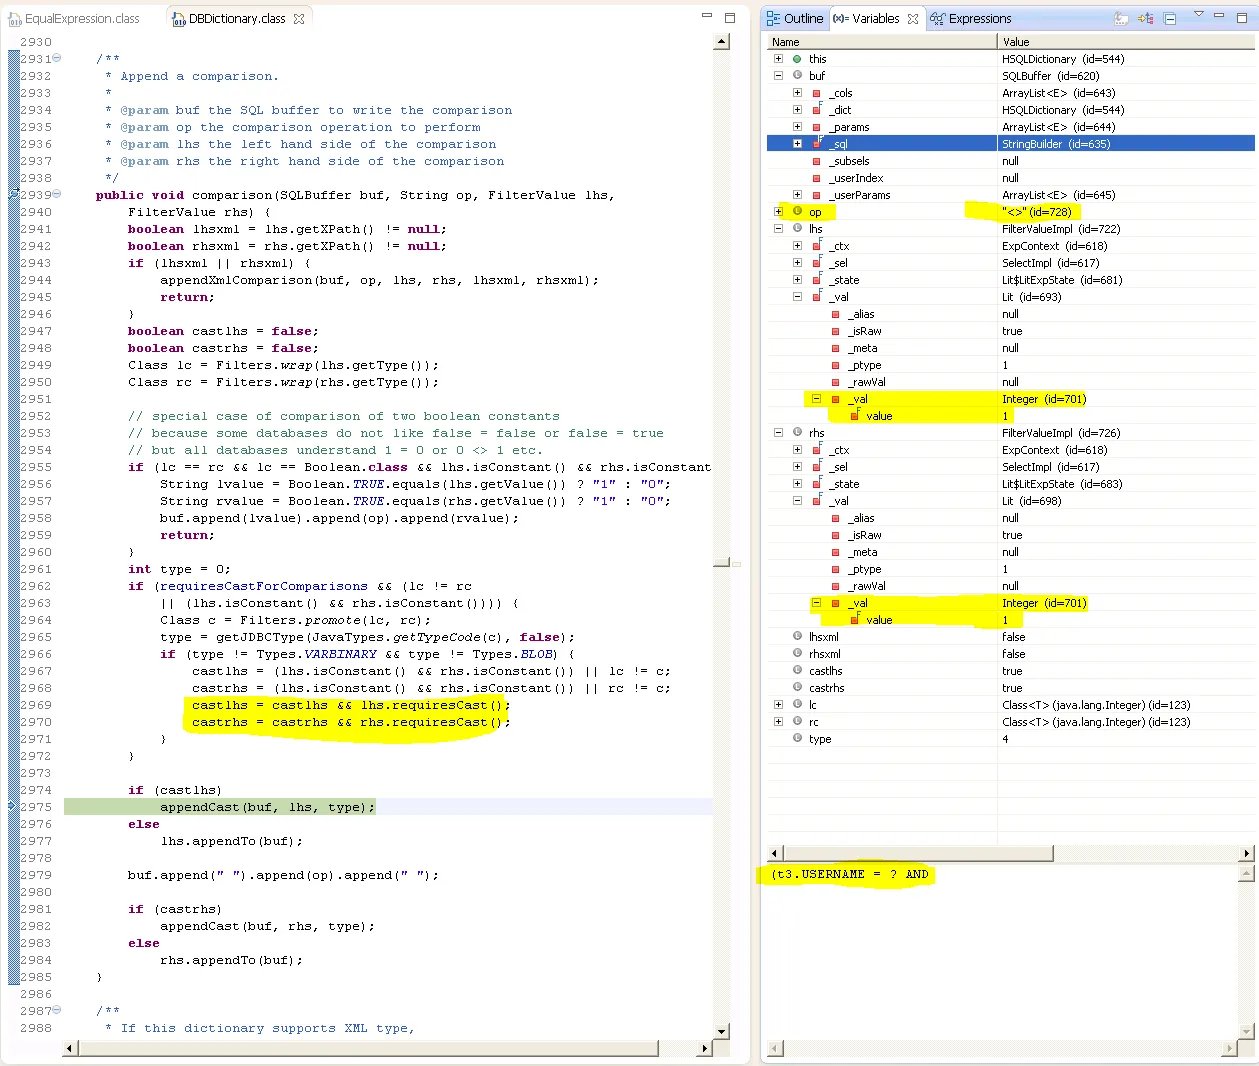
Task: Expand the 'op' variable node
Action: pyautogui.click(x=778, y=212)
